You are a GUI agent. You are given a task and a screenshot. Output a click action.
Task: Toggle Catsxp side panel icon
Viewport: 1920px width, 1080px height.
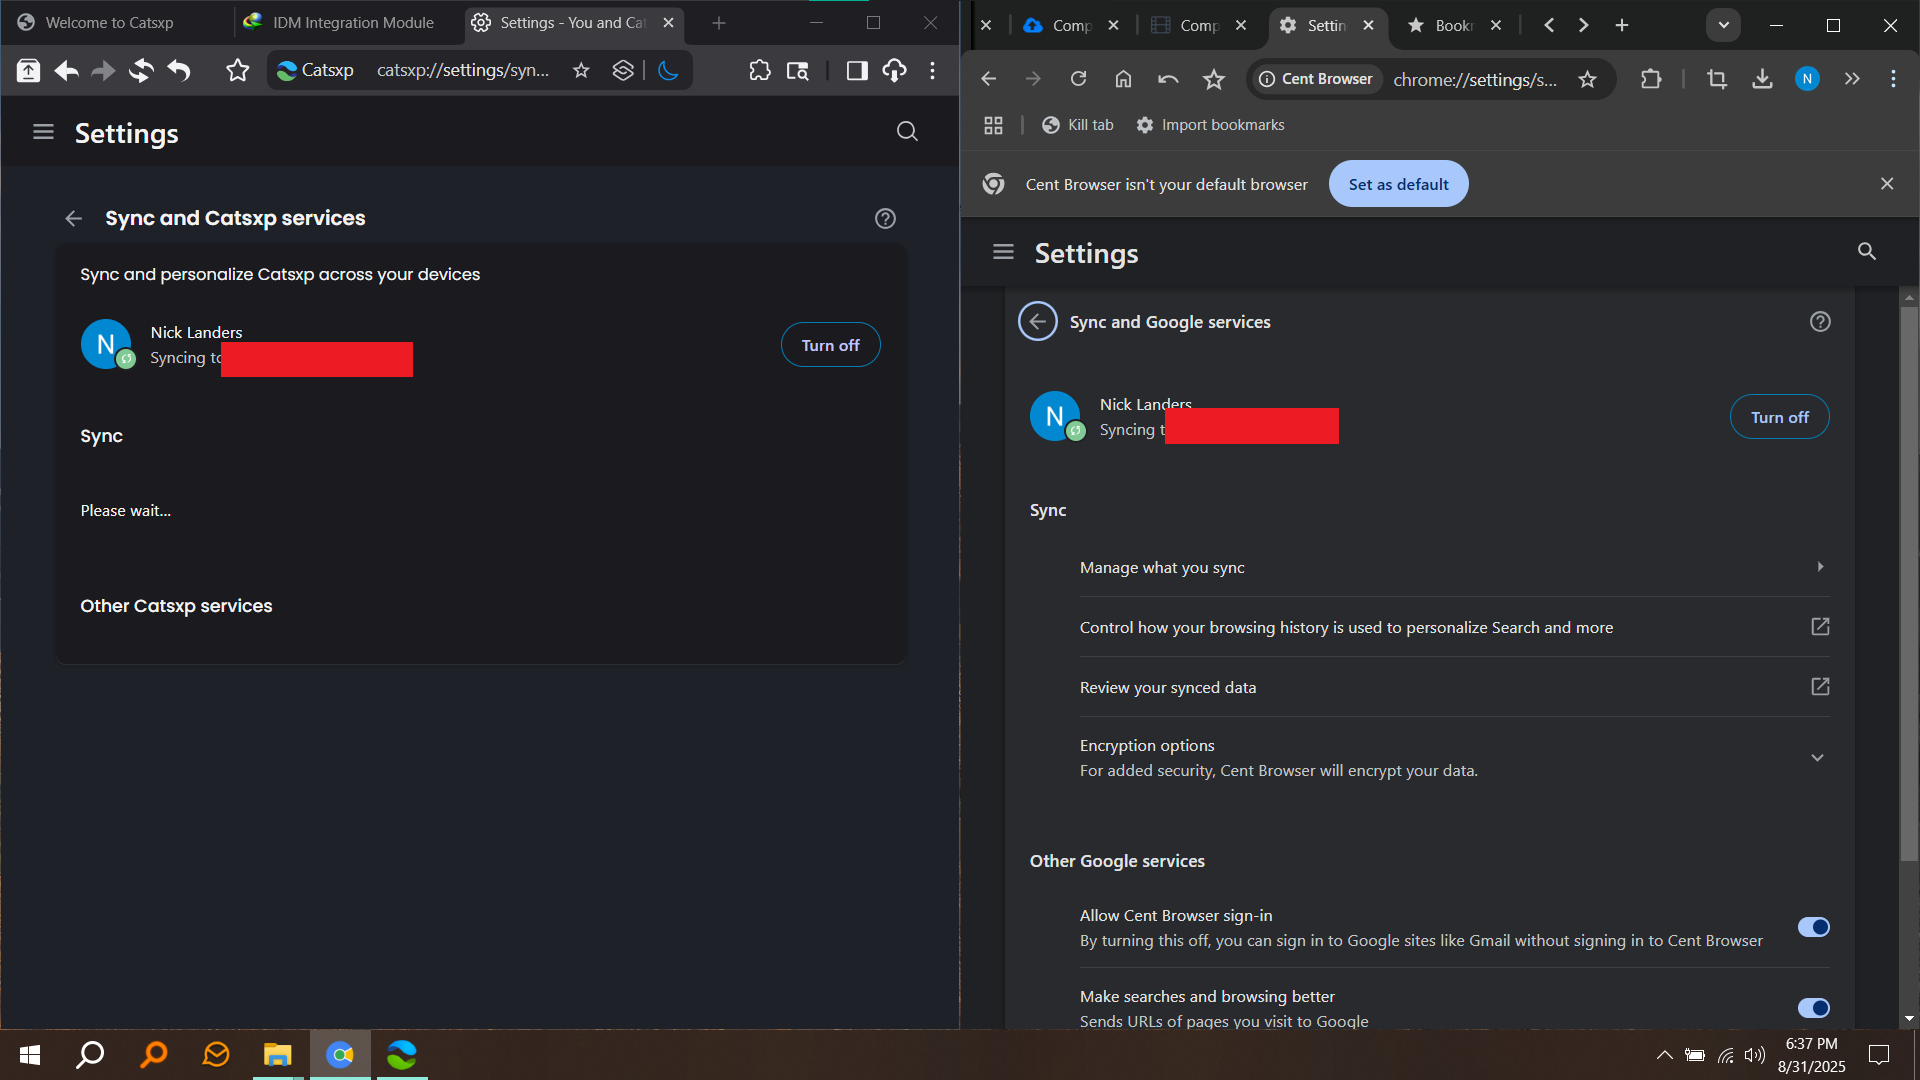tap(857, 70)
